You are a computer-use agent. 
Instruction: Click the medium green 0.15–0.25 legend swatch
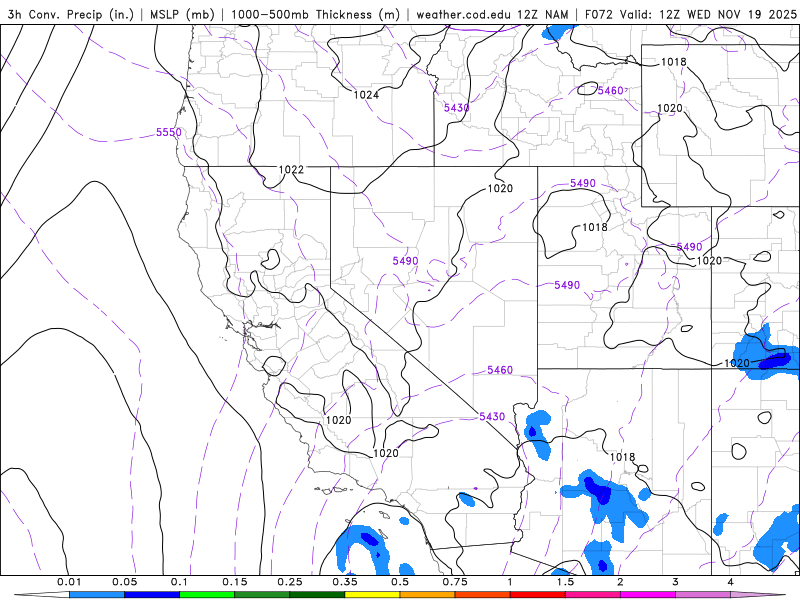click(x=262, y=595)
